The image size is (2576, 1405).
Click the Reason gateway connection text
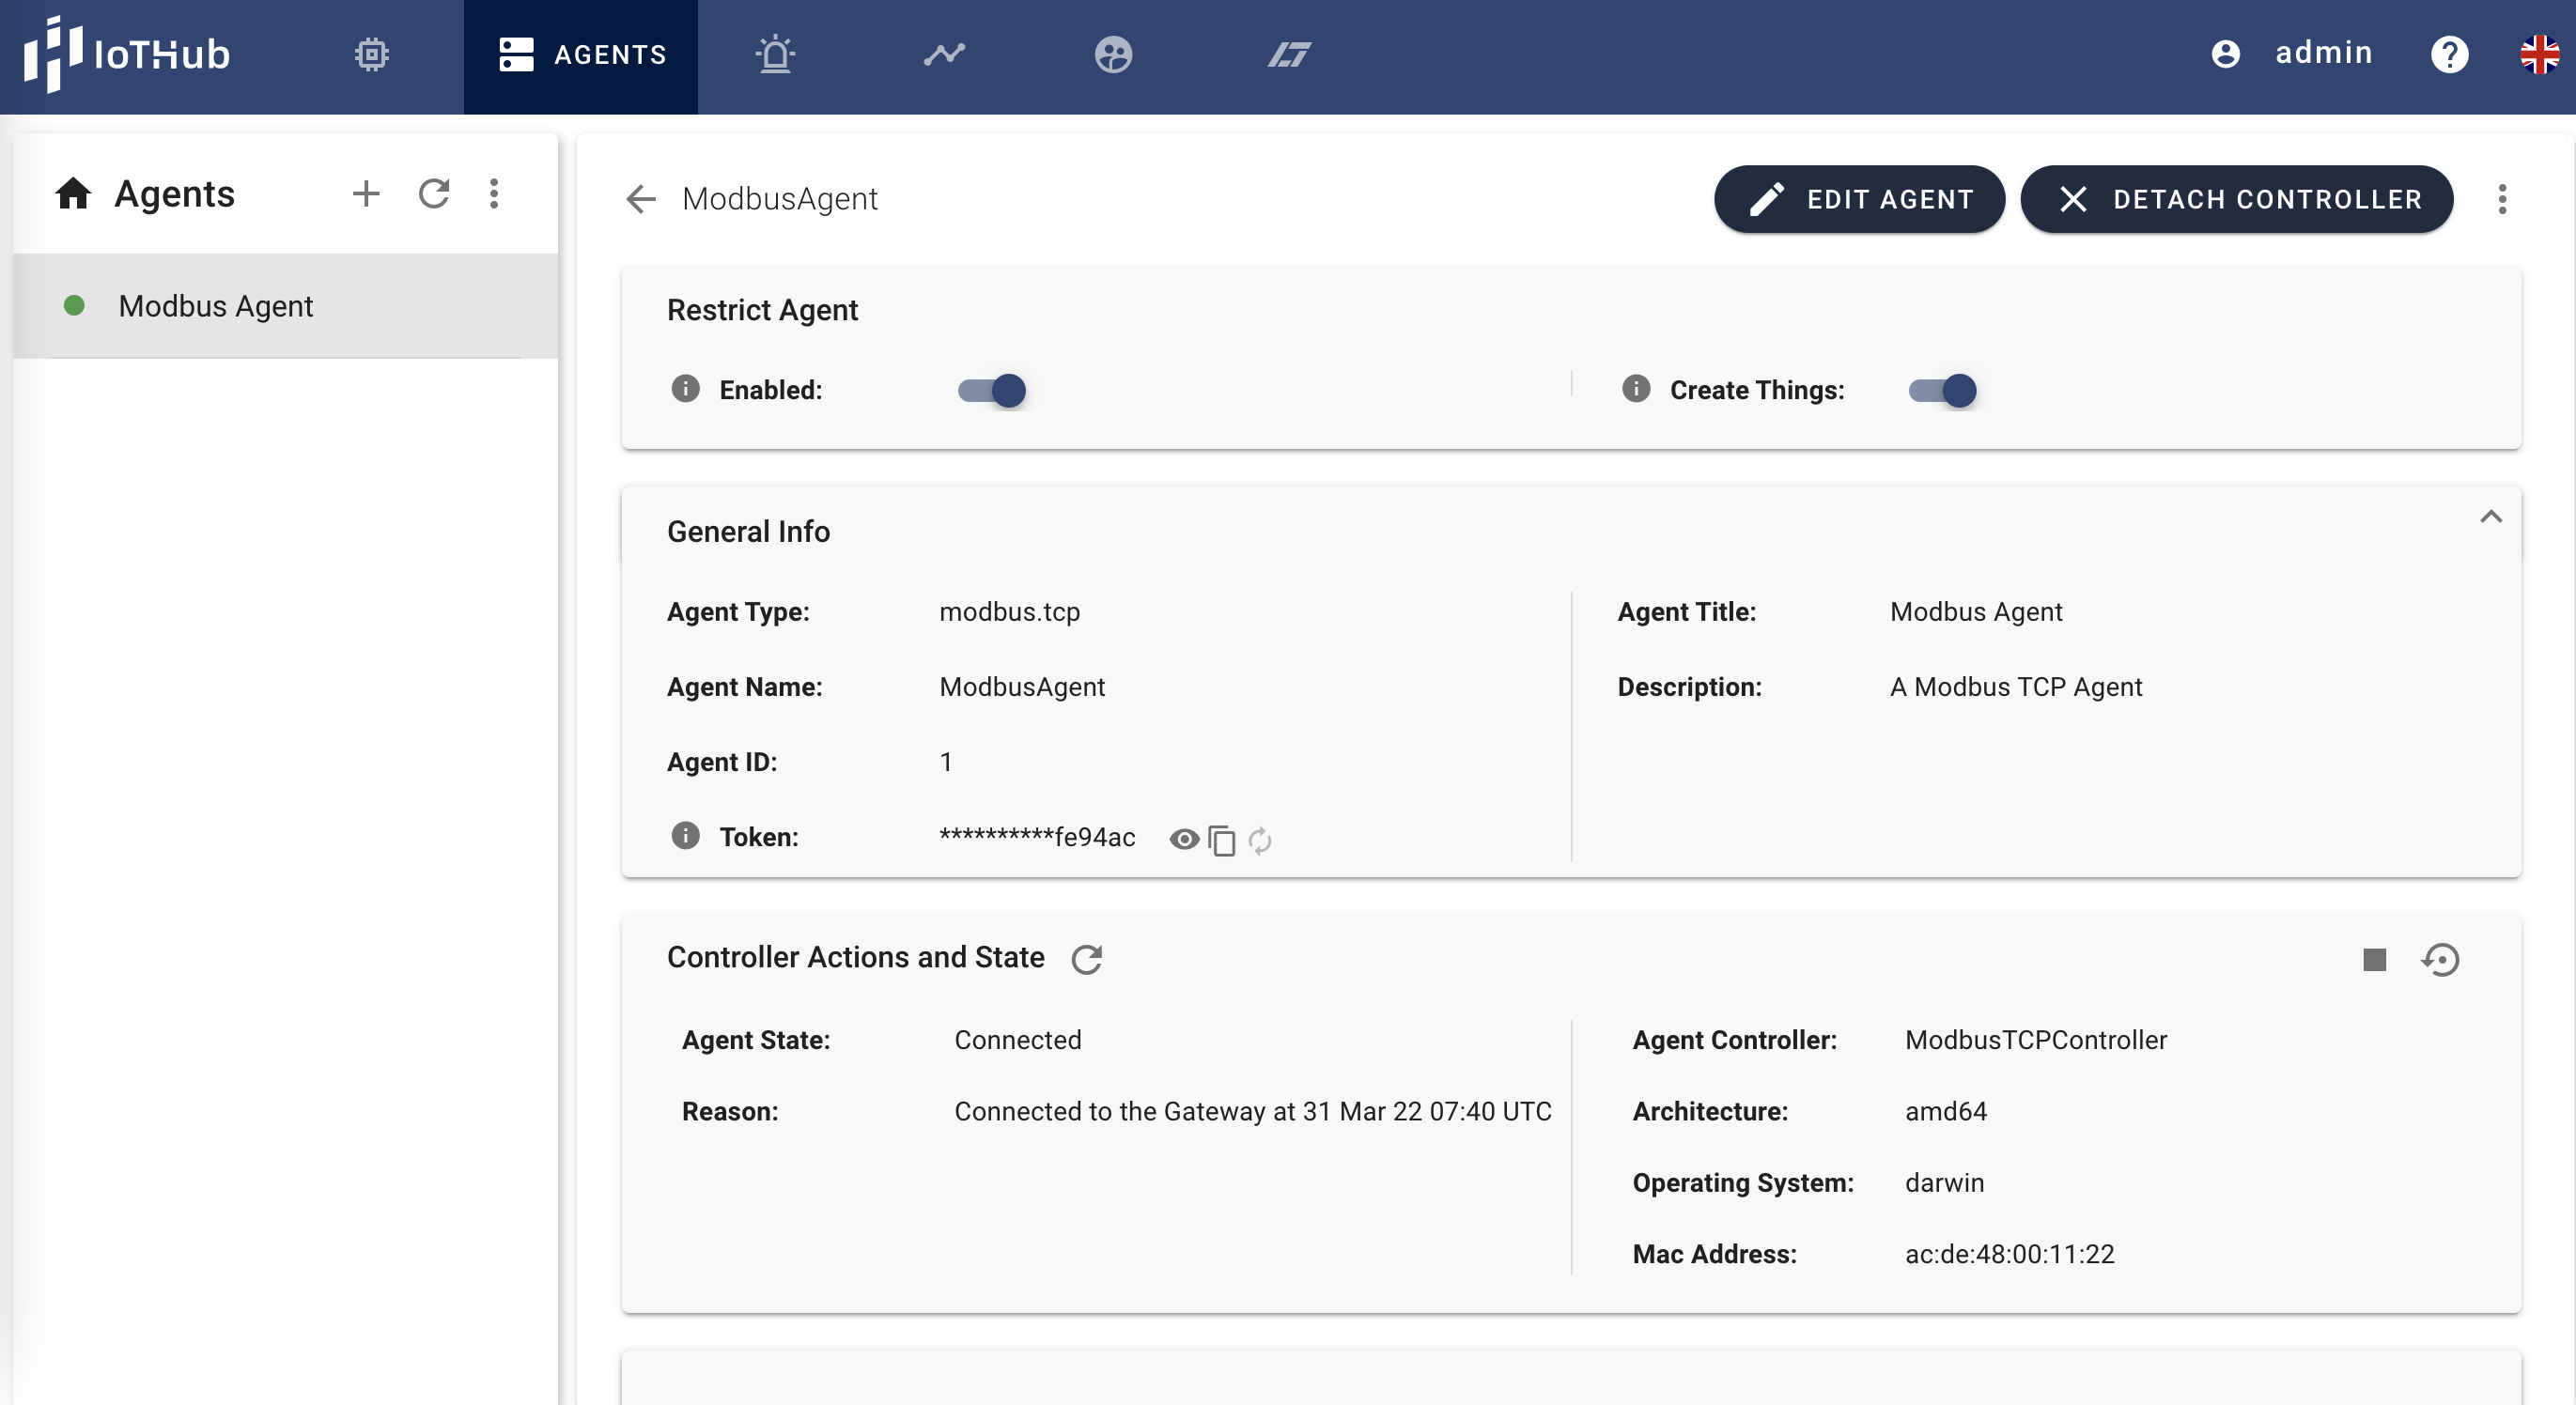click(1252, 1111)
